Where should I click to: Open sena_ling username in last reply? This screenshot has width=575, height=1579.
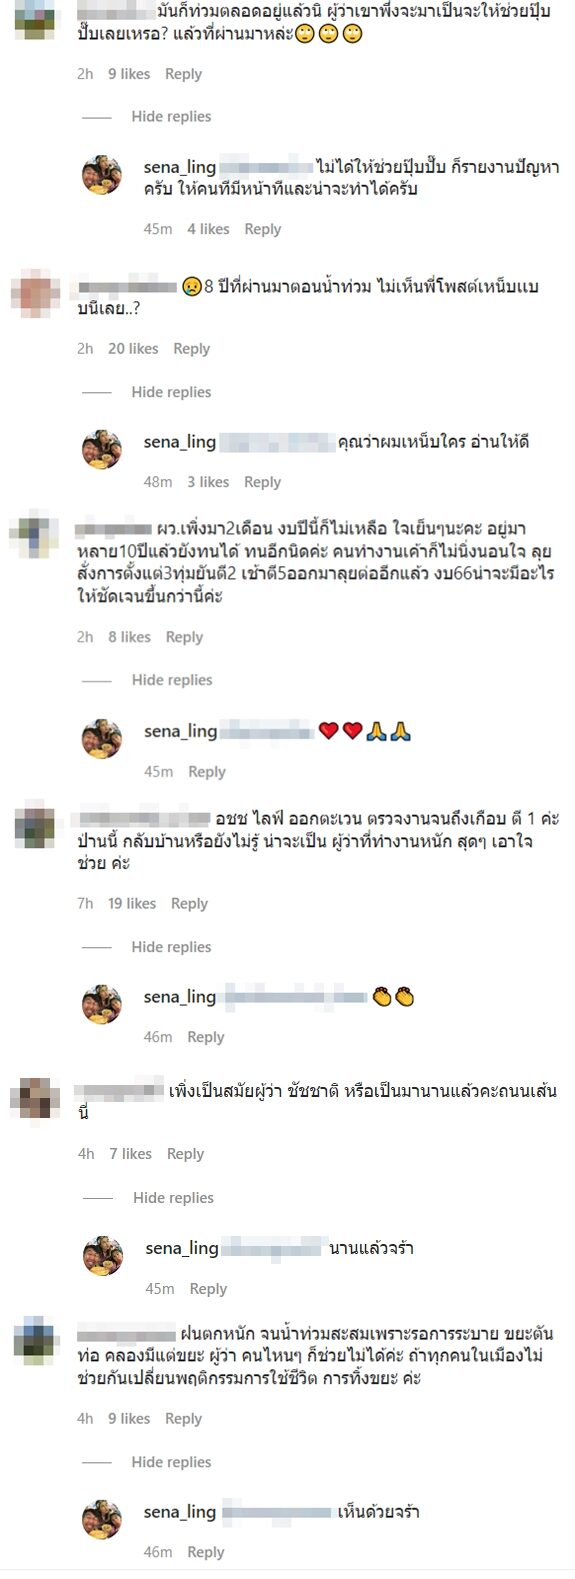180,1512
